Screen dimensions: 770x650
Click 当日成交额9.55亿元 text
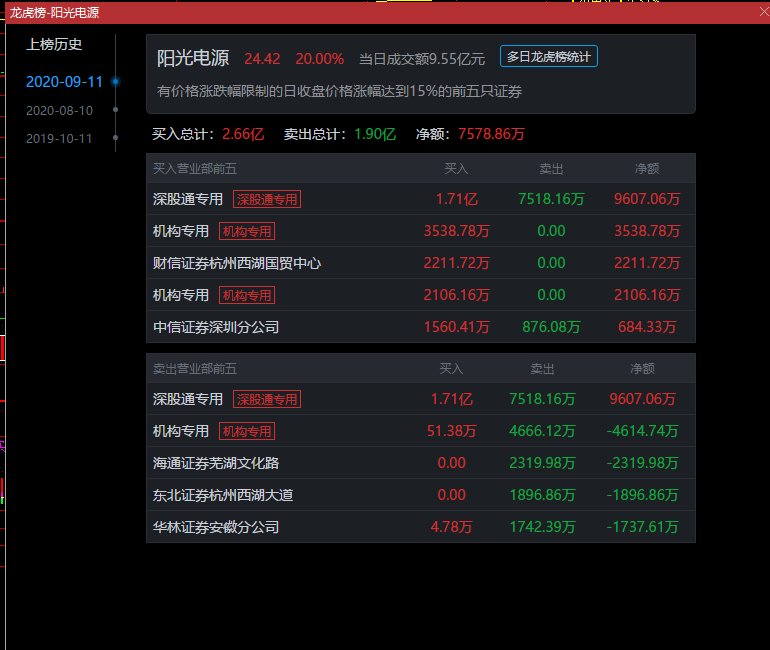[x=422, y=59]
